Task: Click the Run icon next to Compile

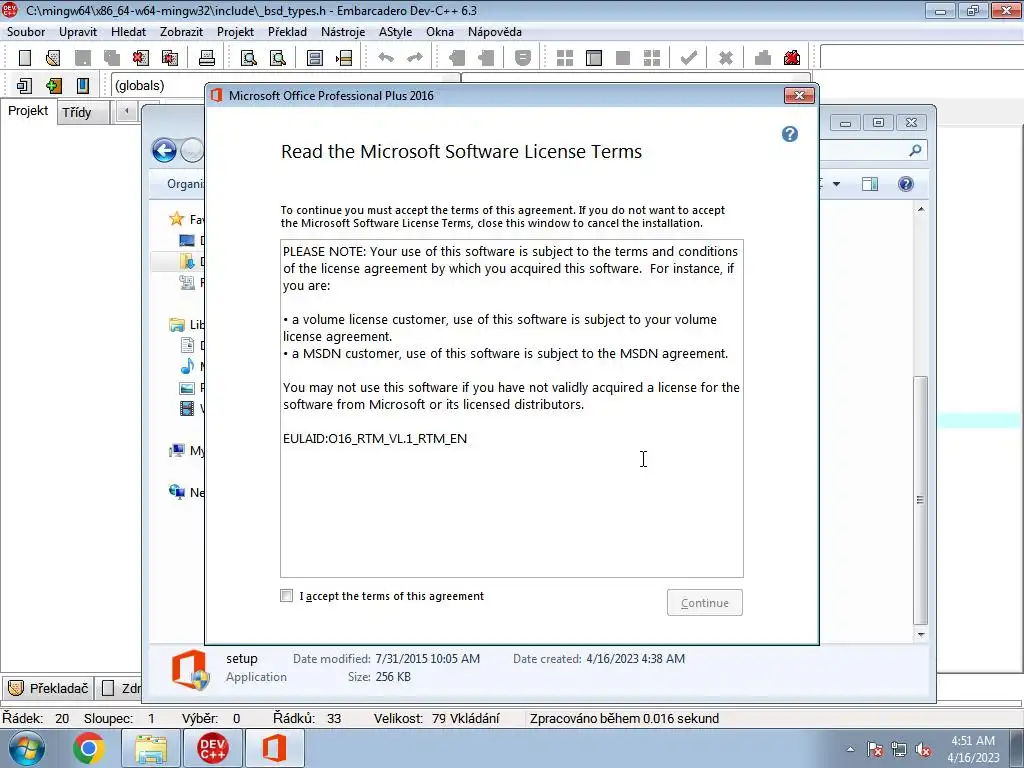Action: (594, 58)
